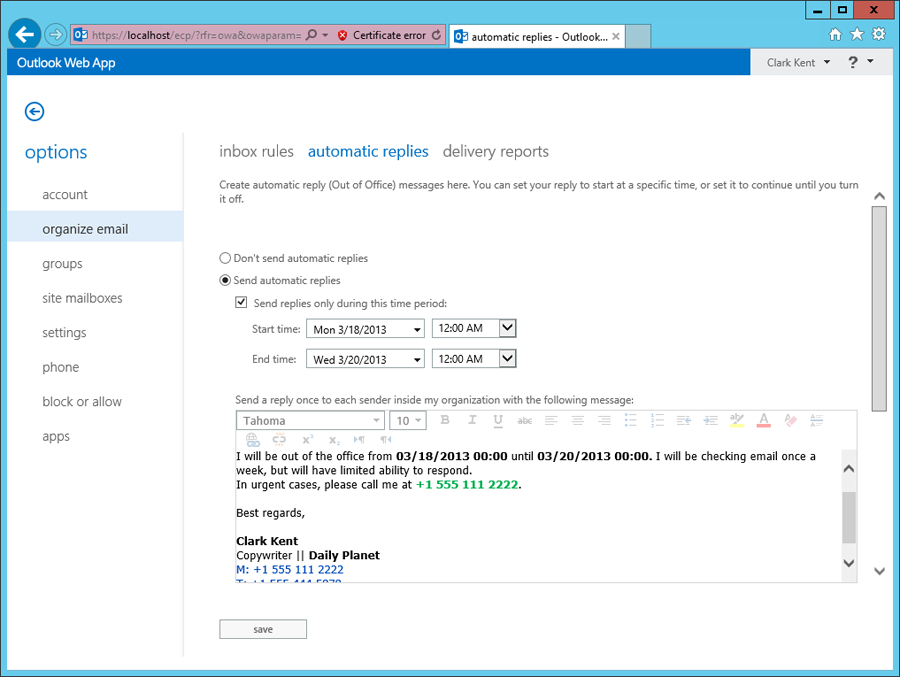This screenshot has height=677, width=900.
Task: Open phone options section
Action: (61, 367)
